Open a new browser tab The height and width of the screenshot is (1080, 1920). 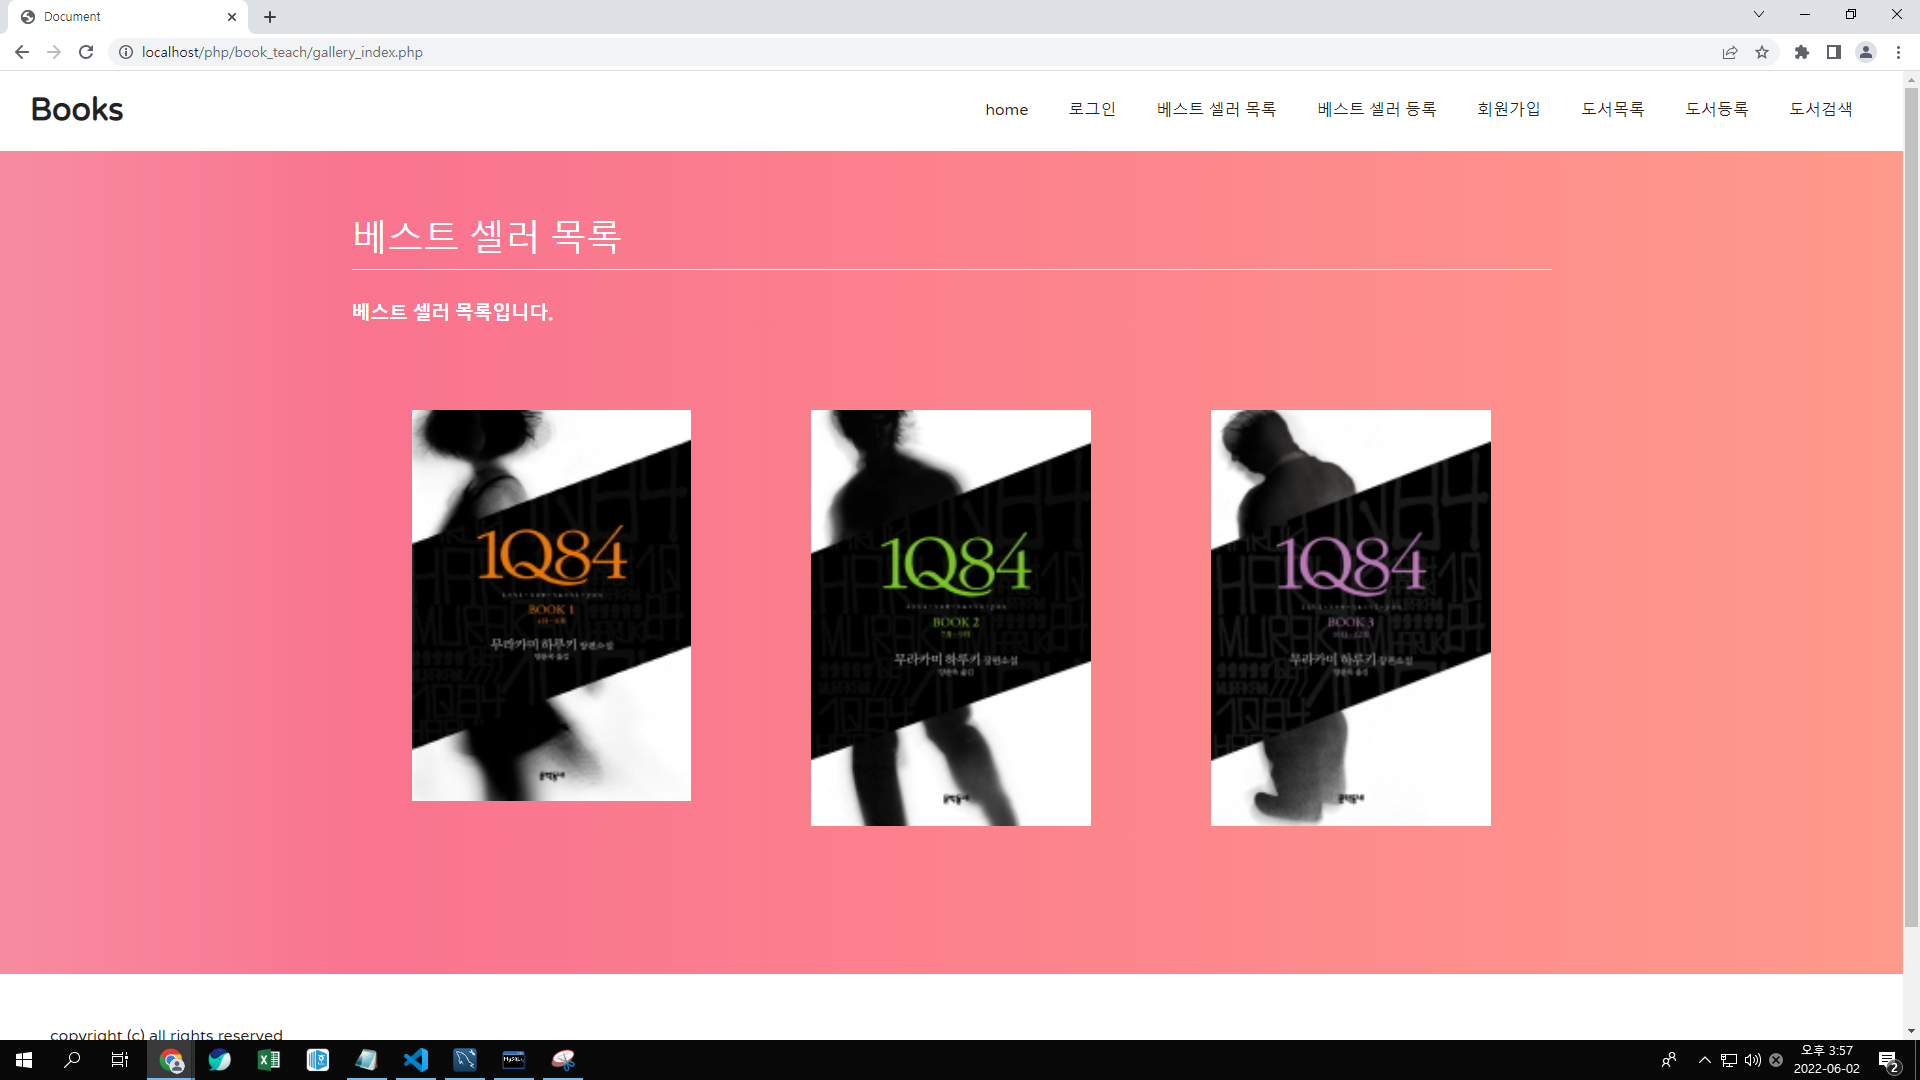[x=270, y=17]
